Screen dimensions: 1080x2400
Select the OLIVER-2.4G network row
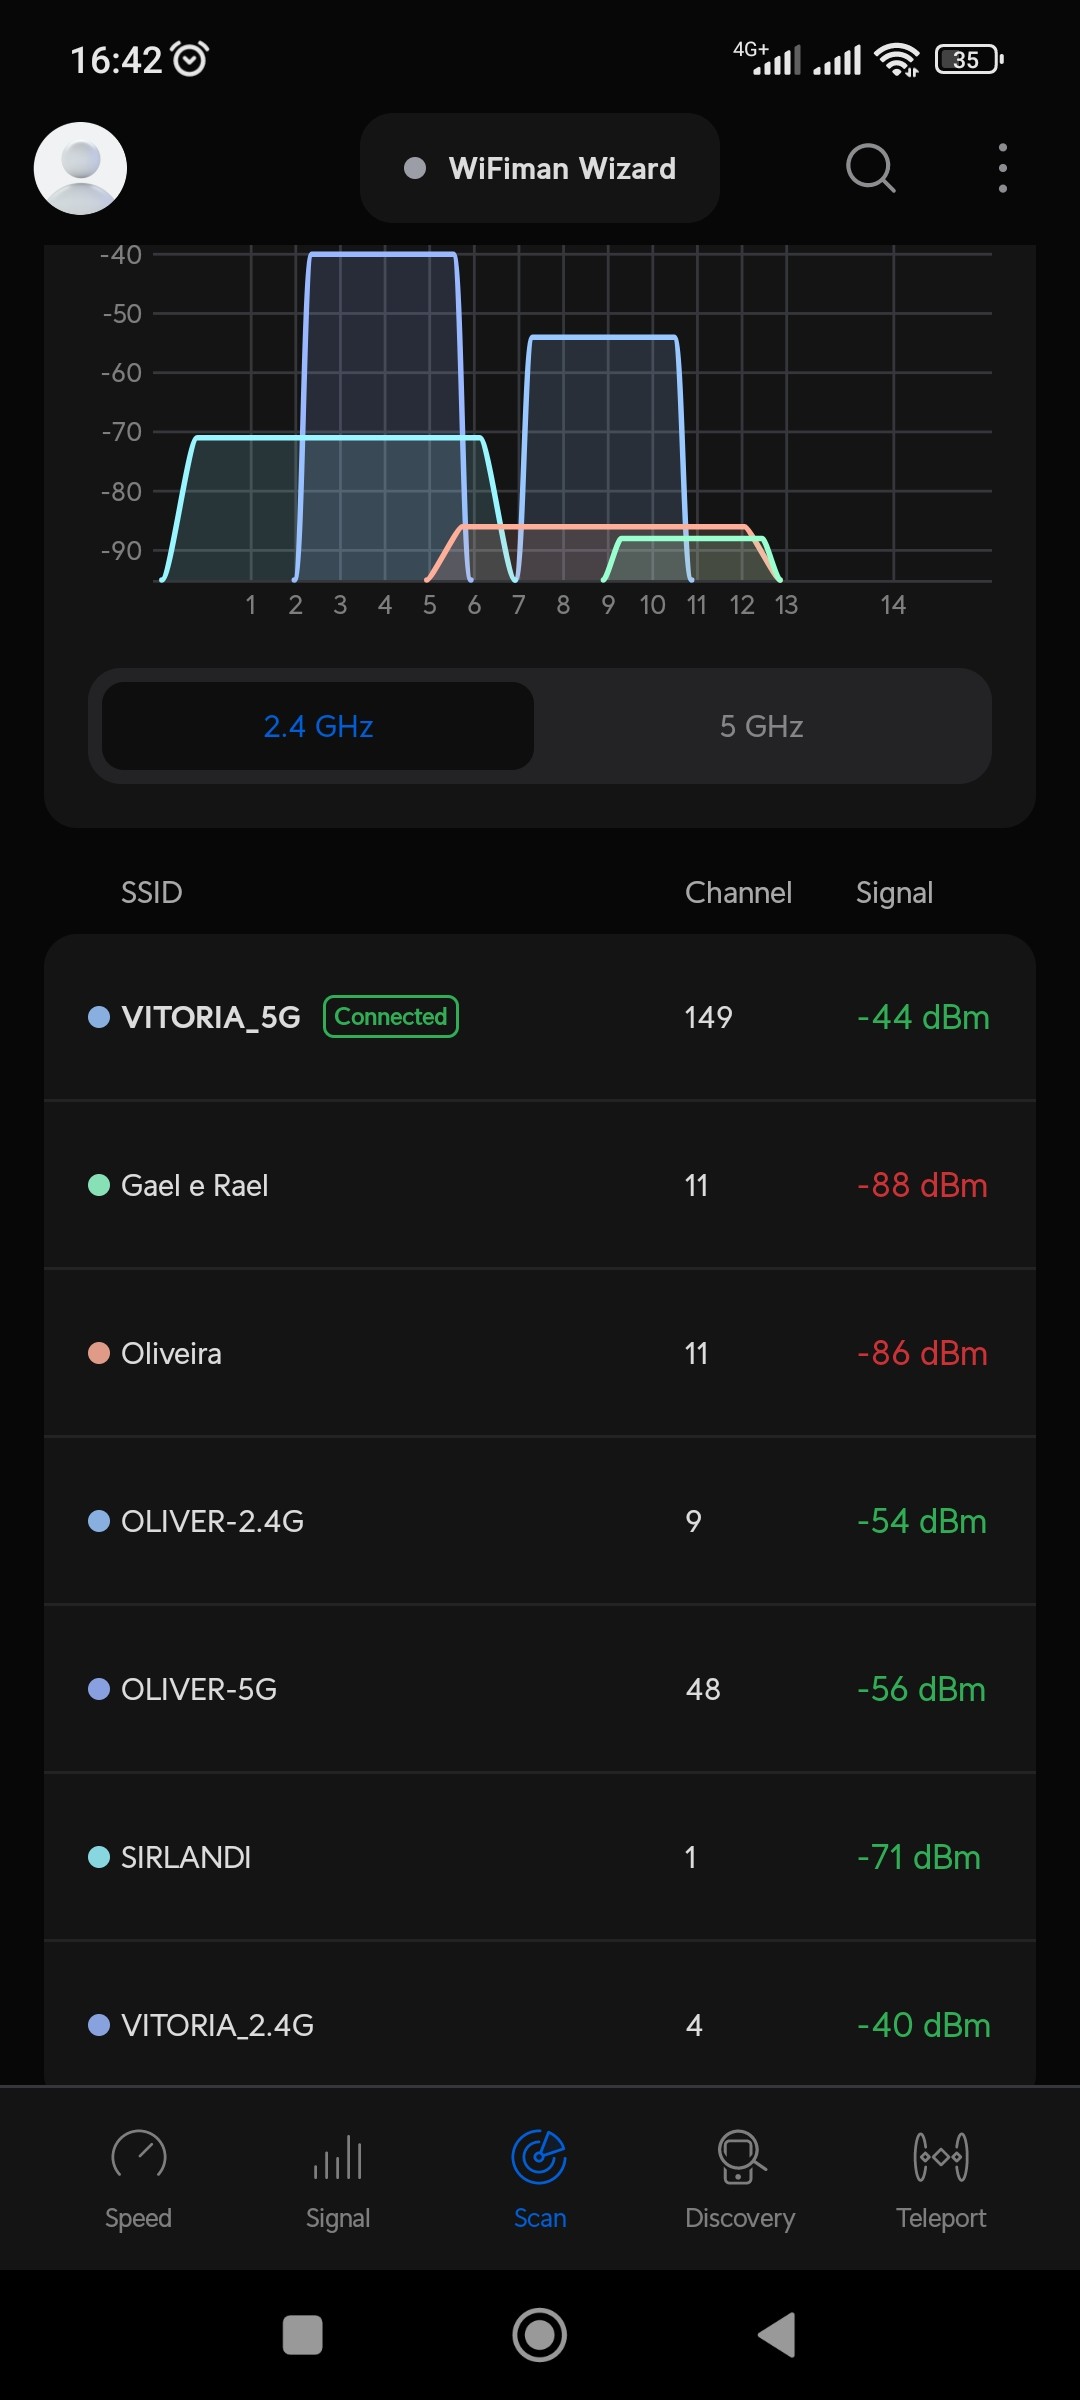coord(540,1521)
